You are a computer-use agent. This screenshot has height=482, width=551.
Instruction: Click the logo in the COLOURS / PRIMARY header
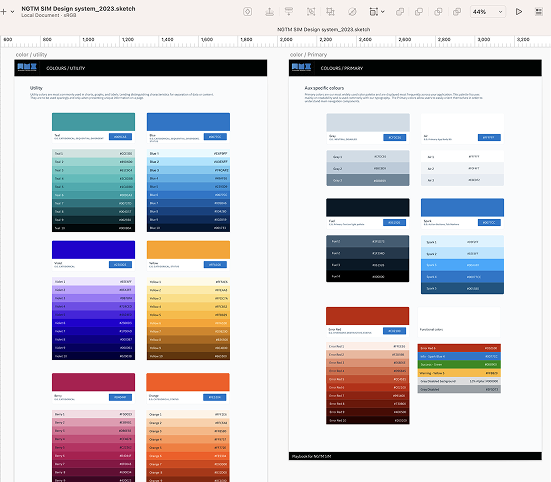click(302, 67)
